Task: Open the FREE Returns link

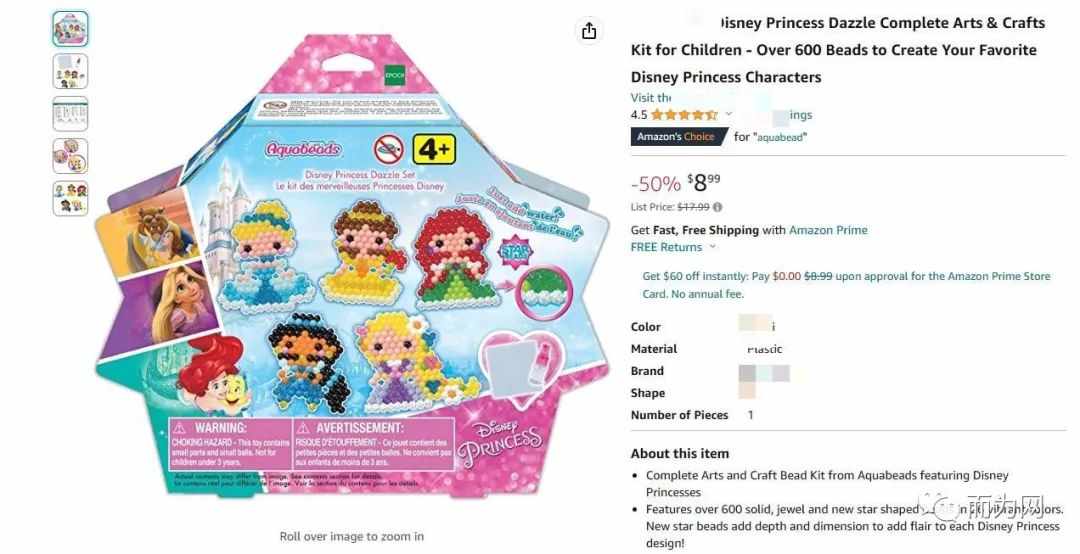Action: (666, 247)
